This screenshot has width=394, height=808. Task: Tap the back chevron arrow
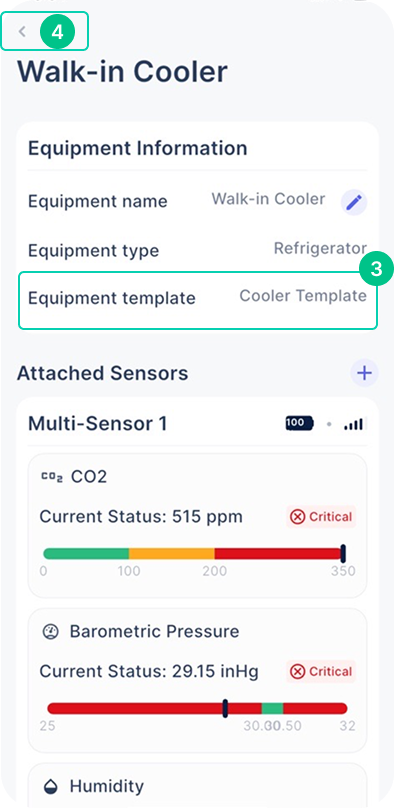coord(22,32)
